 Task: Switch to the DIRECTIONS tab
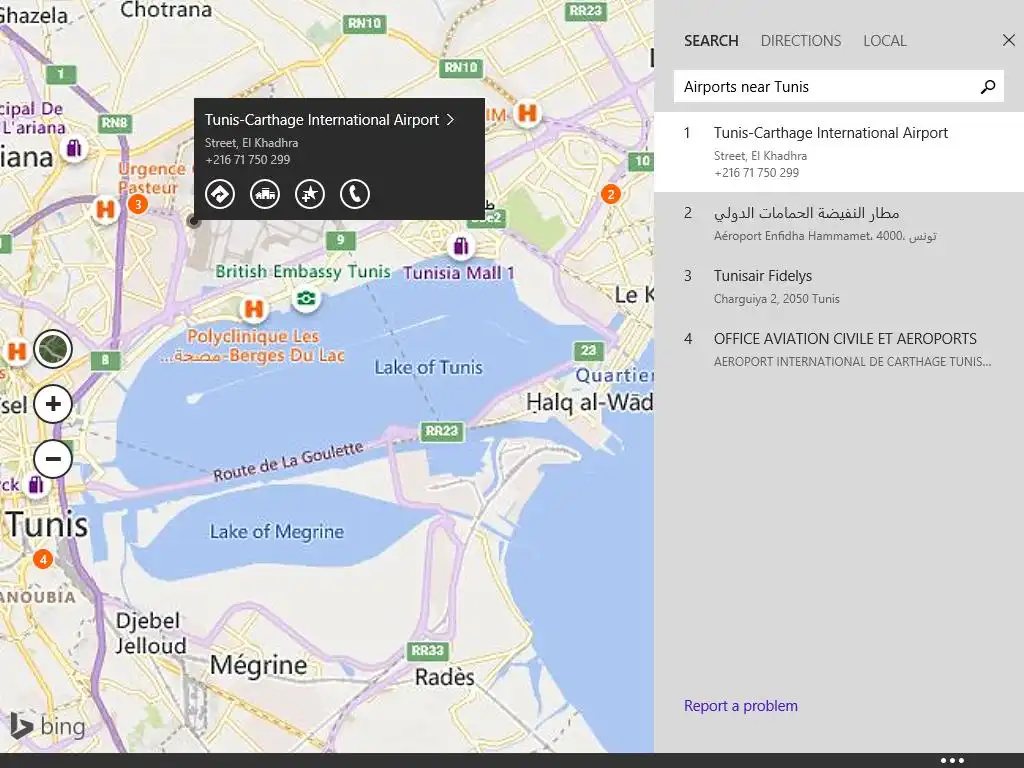click(x=801, y=40)
